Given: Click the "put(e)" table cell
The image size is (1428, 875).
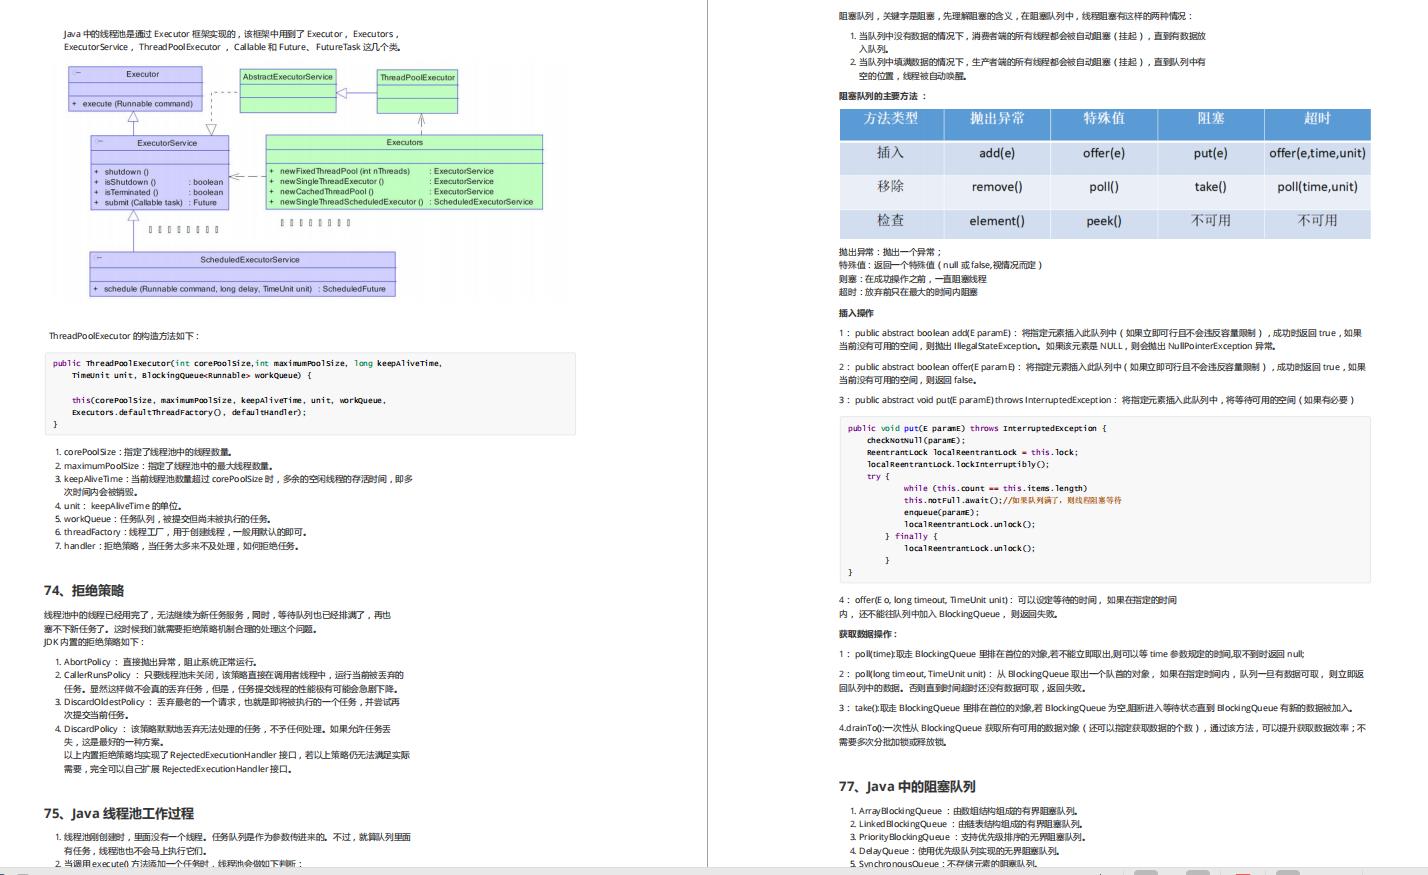Looking at the screenshot, I should click(x=1210, y=153).
